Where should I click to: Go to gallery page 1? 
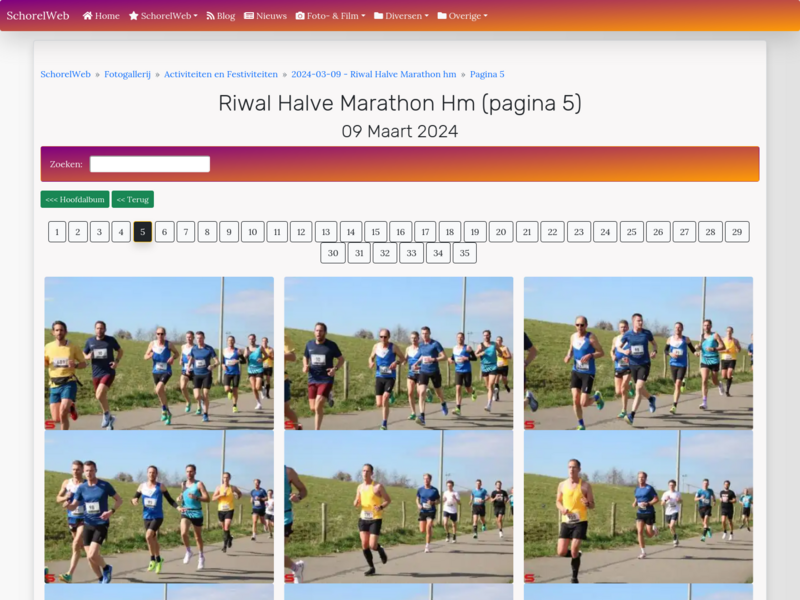tap(57, 232)
